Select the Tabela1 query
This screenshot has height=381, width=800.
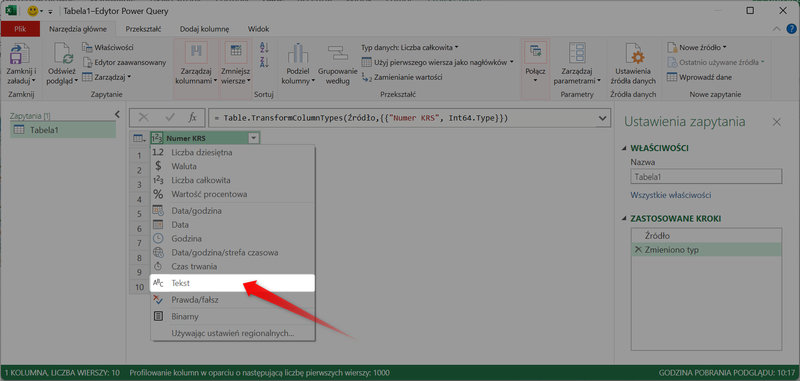[x=63, y=130]
